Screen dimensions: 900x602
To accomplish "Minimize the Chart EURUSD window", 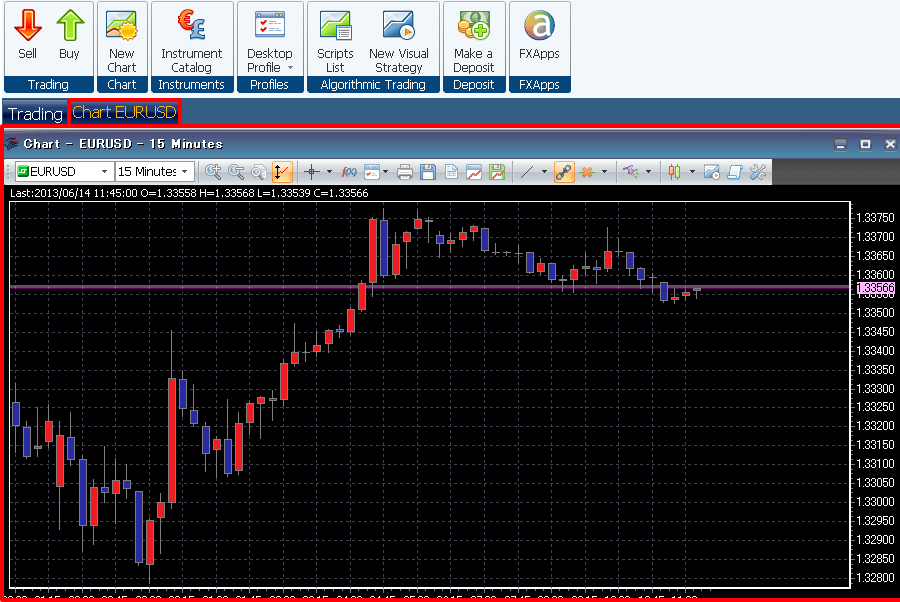I will tap(841, 144).
